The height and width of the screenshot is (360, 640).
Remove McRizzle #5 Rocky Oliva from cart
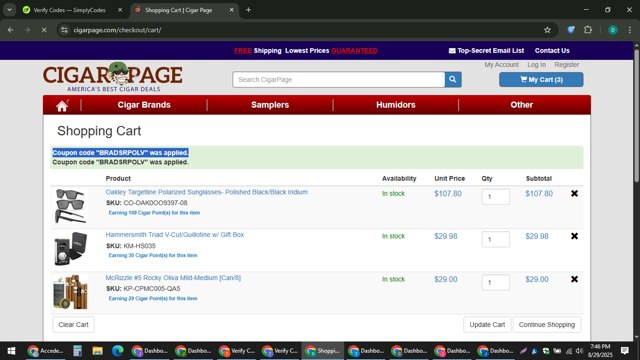coord(574,279)
